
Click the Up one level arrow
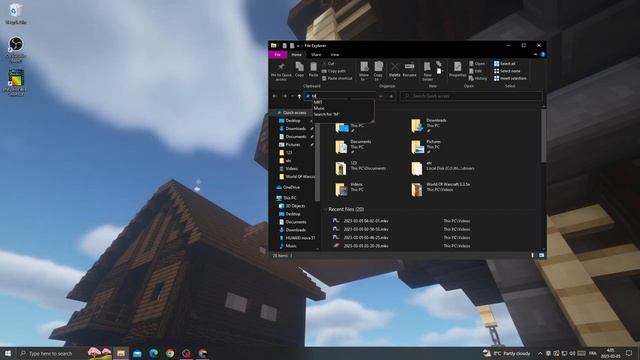299,96
